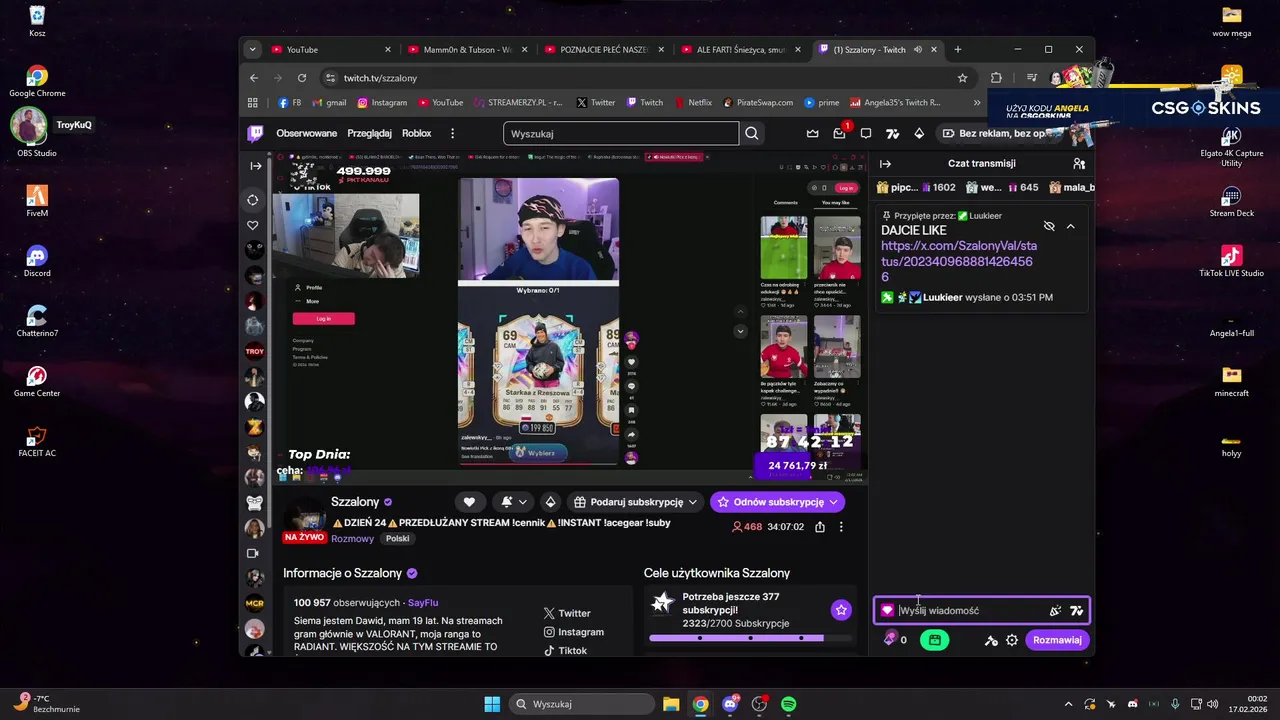Switch to ALE FART! Śnieżyca tab

pyautogui.click(x=740, y=49)
